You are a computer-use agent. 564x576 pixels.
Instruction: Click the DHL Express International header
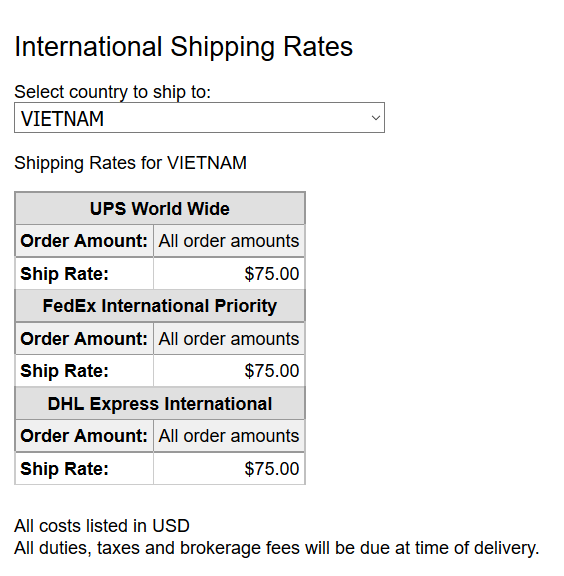click(x=160, y=404)
